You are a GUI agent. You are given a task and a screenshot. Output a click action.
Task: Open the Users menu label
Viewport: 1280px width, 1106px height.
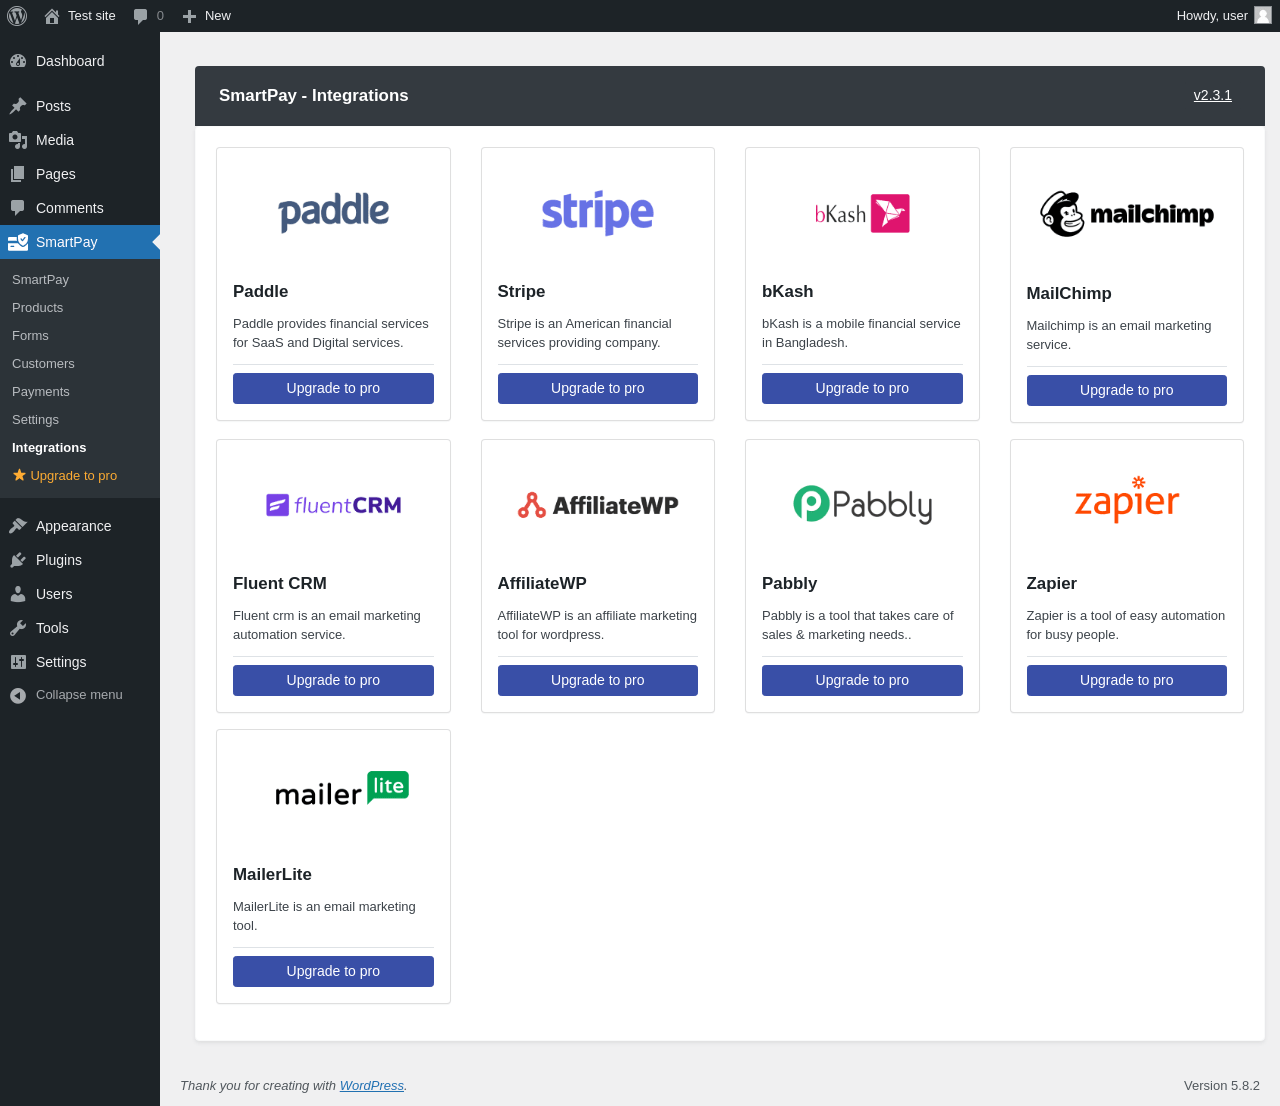pos(54,594)
